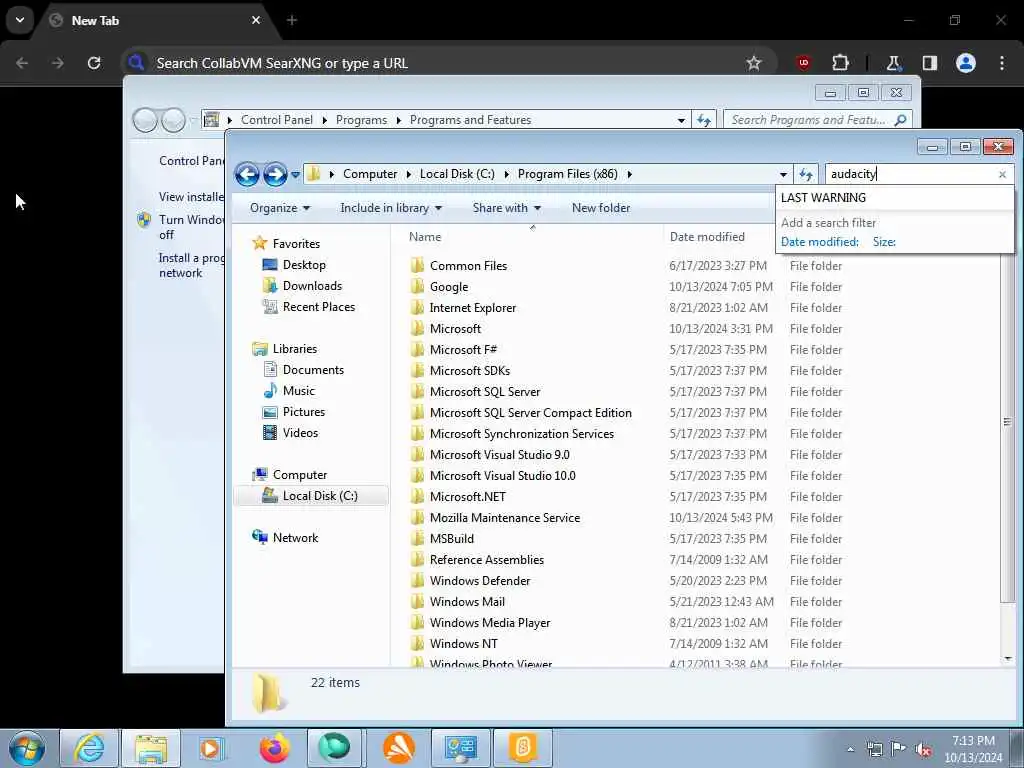Open the Documents library icon
This screenshot has width=1024, height=768.
pyautogui.click(x=270, y=370)
